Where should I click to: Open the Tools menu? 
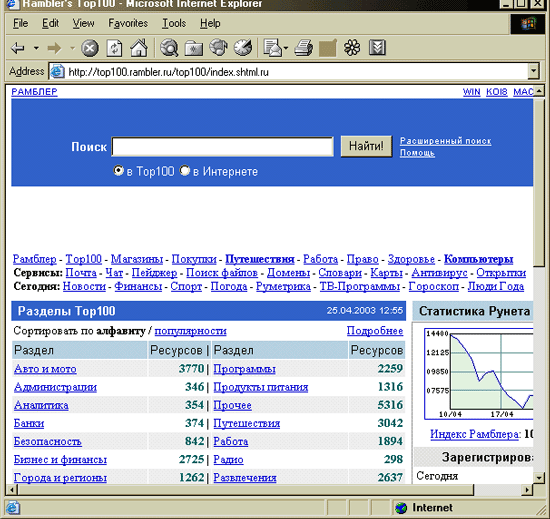pos(174,23)
